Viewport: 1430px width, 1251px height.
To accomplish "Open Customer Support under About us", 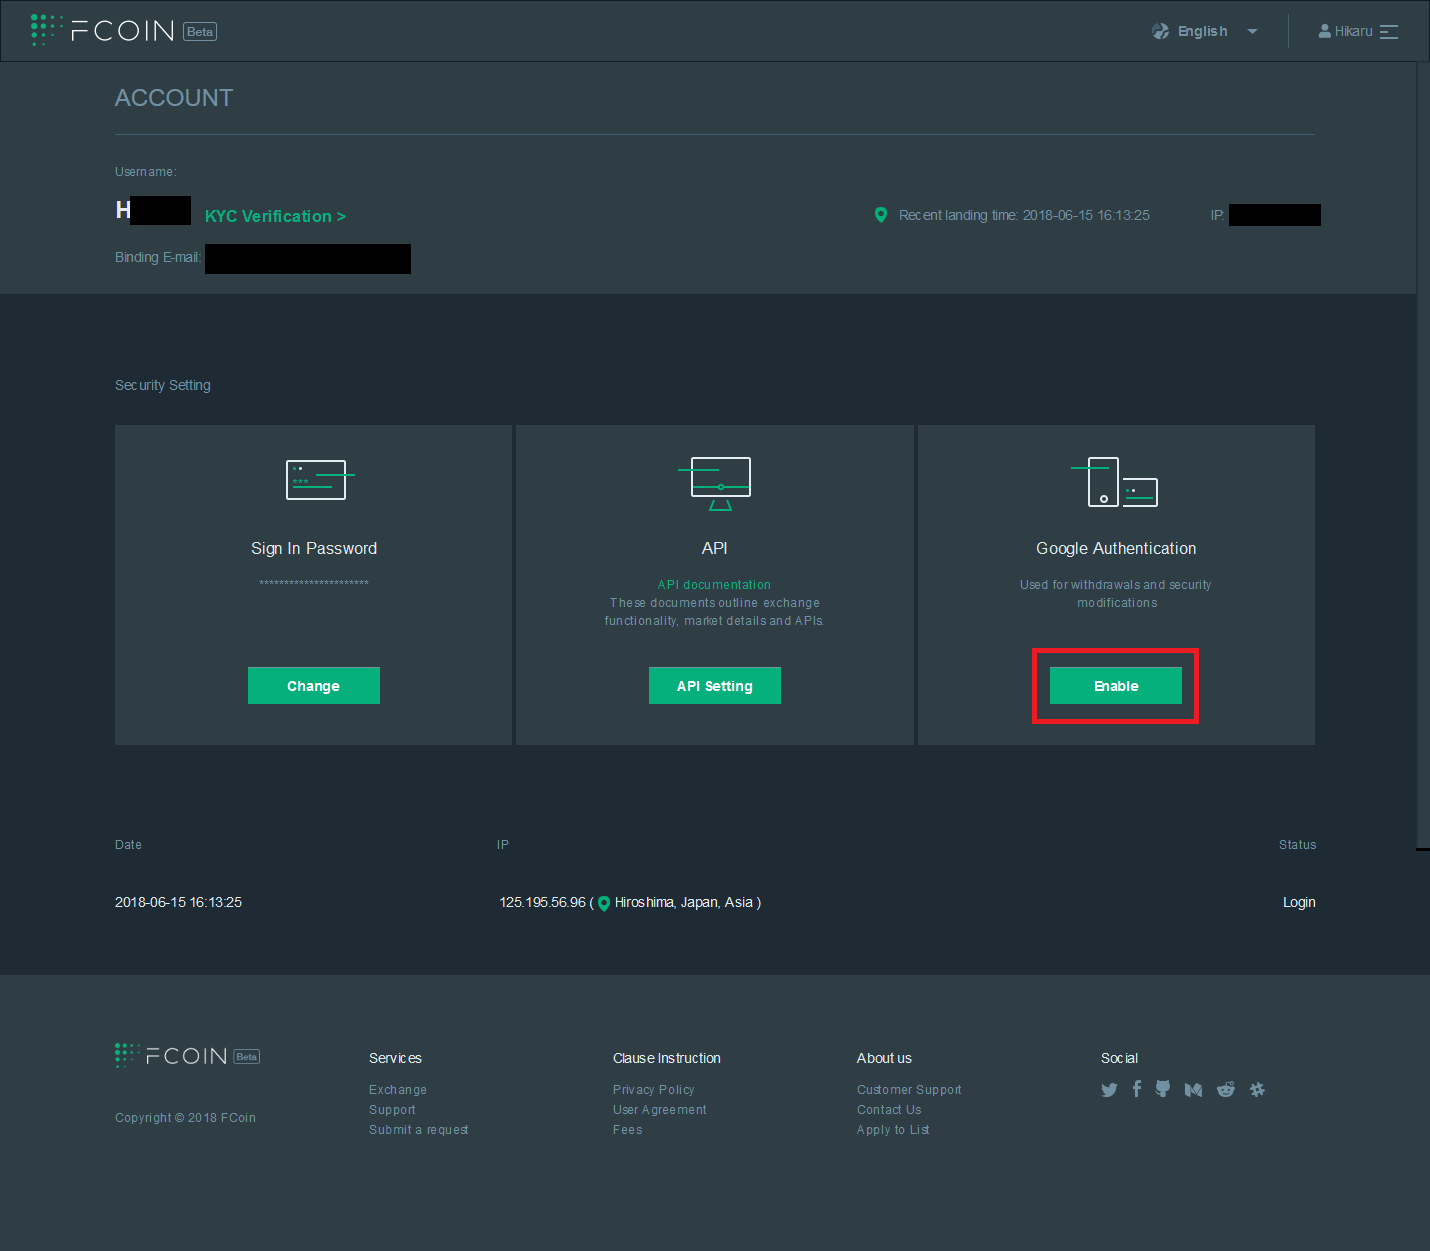I will [x=909, y=1090].
